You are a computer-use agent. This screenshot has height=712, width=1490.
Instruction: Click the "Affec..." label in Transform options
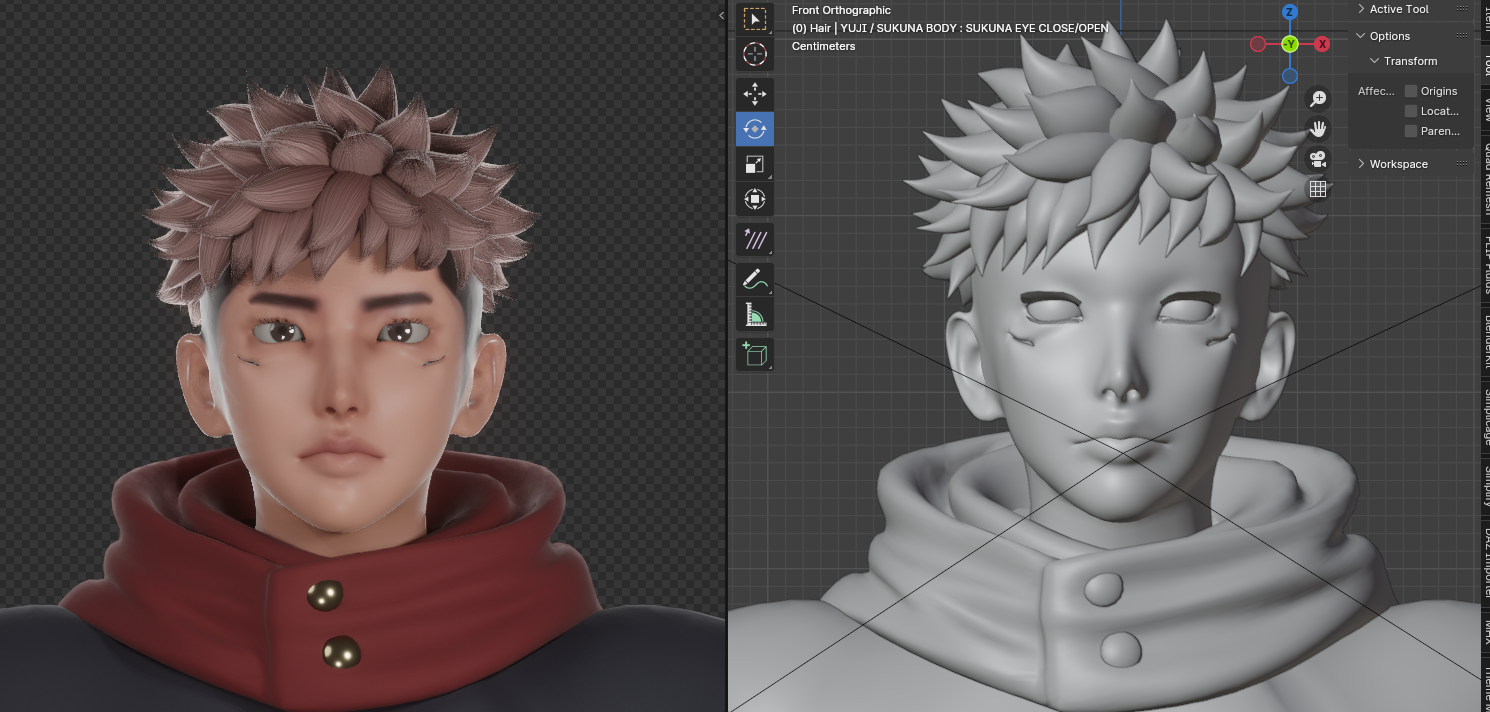(x=1376, y=91)
